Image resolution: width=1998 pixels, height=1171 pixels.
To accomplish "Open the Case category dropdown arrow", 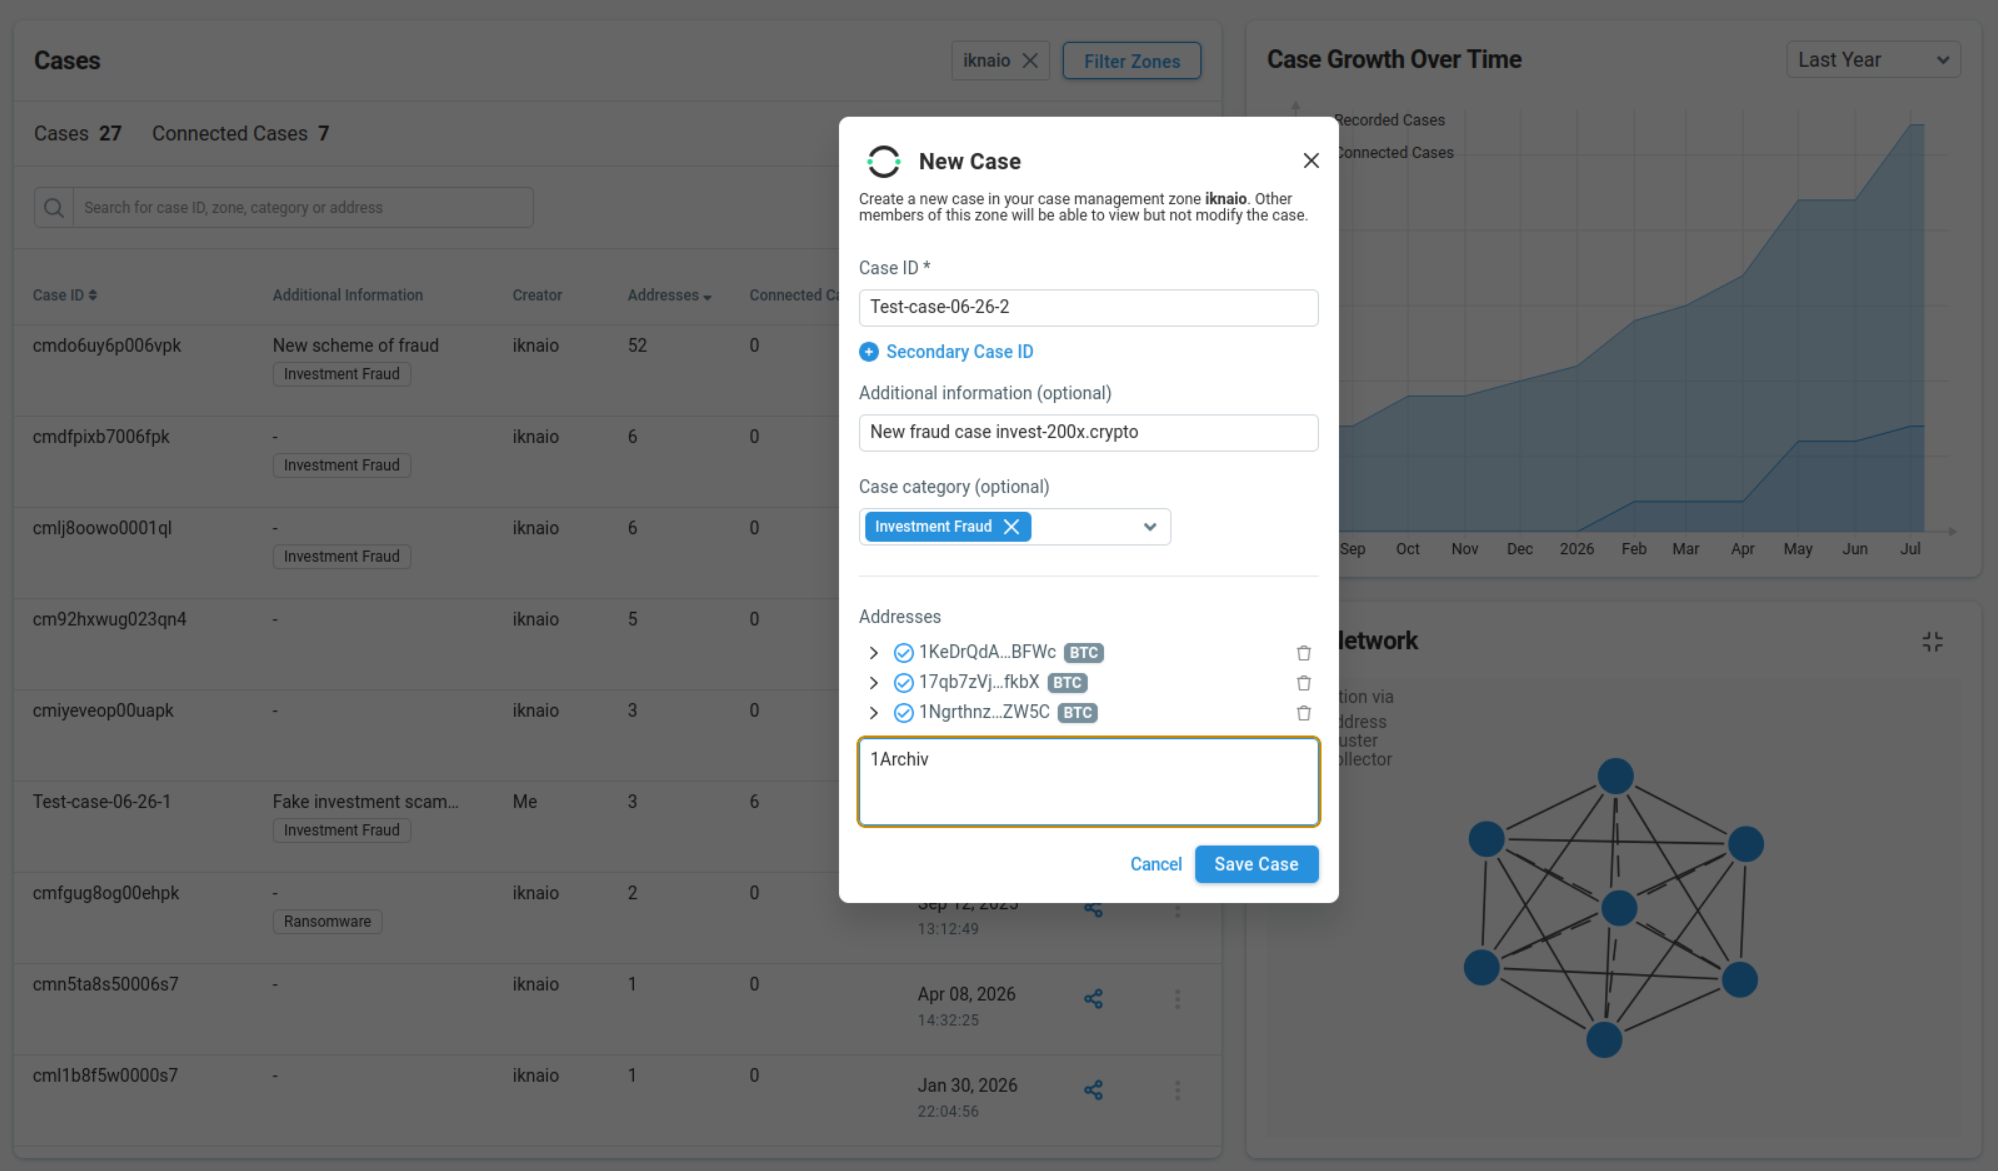I will pyautogui.click(x=1150, y=527).
